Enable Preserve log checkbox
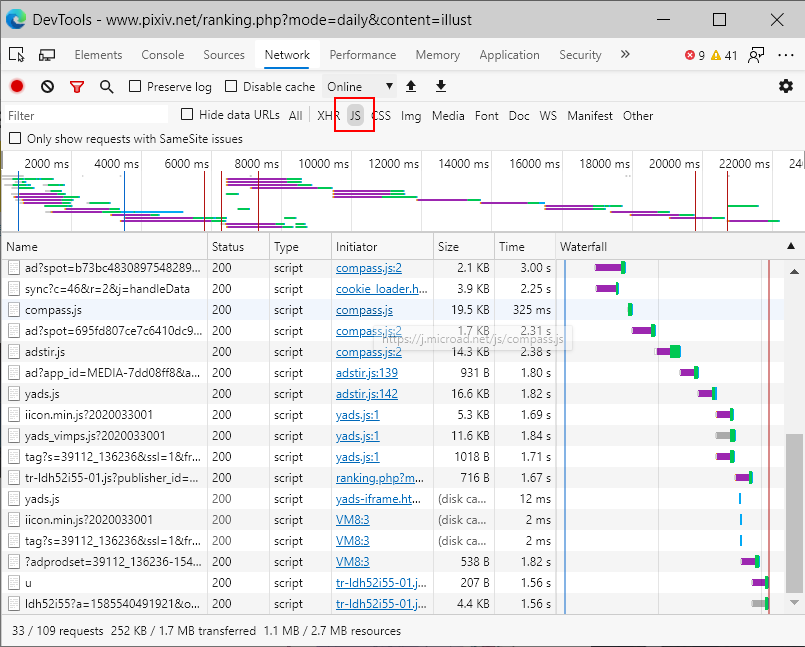This screenshot has height=647, width=805. click(135, 86)
